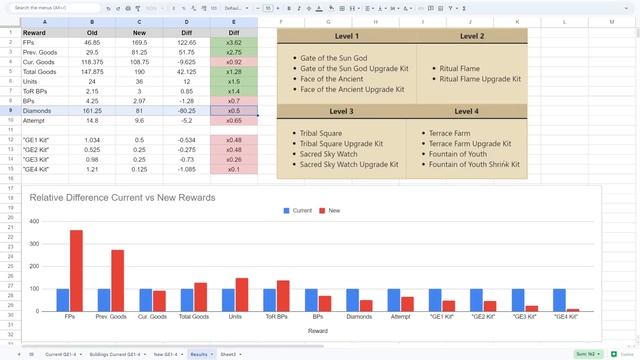Open the zoom level dropdown
640x360 pixels.
pos(155,8)
